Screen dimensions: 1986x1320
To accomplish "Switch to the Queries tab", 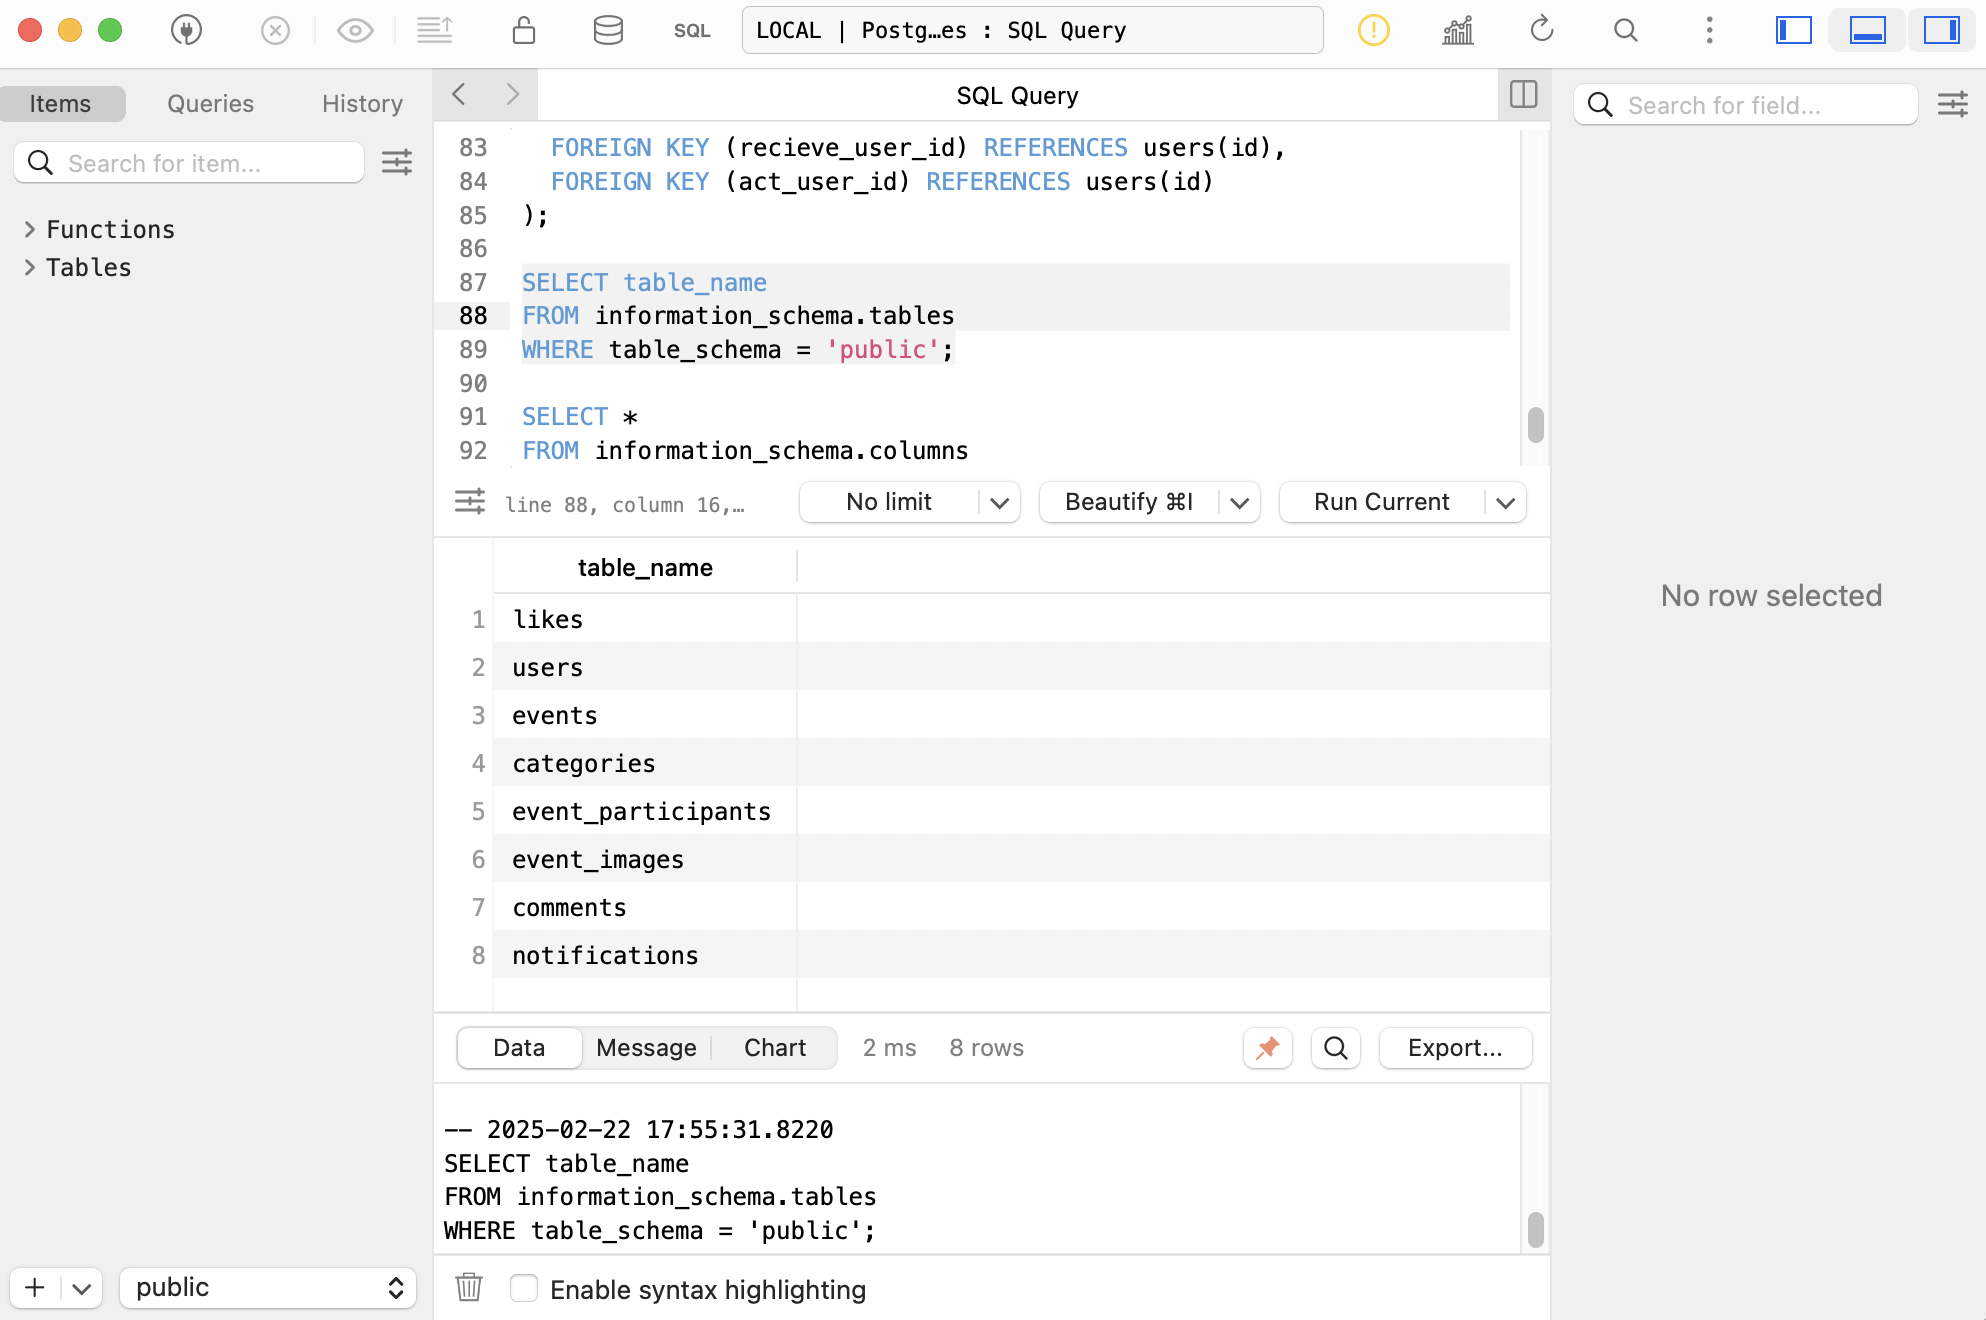I will coord(210,103).
